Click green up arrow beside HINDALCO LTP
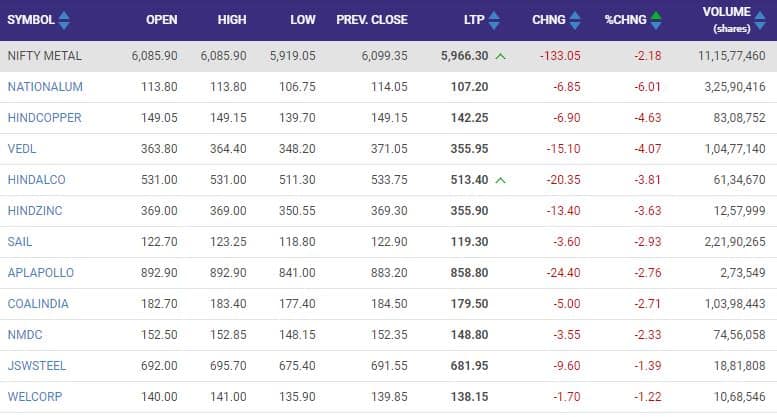777x417 pixels. click(500, 180)
